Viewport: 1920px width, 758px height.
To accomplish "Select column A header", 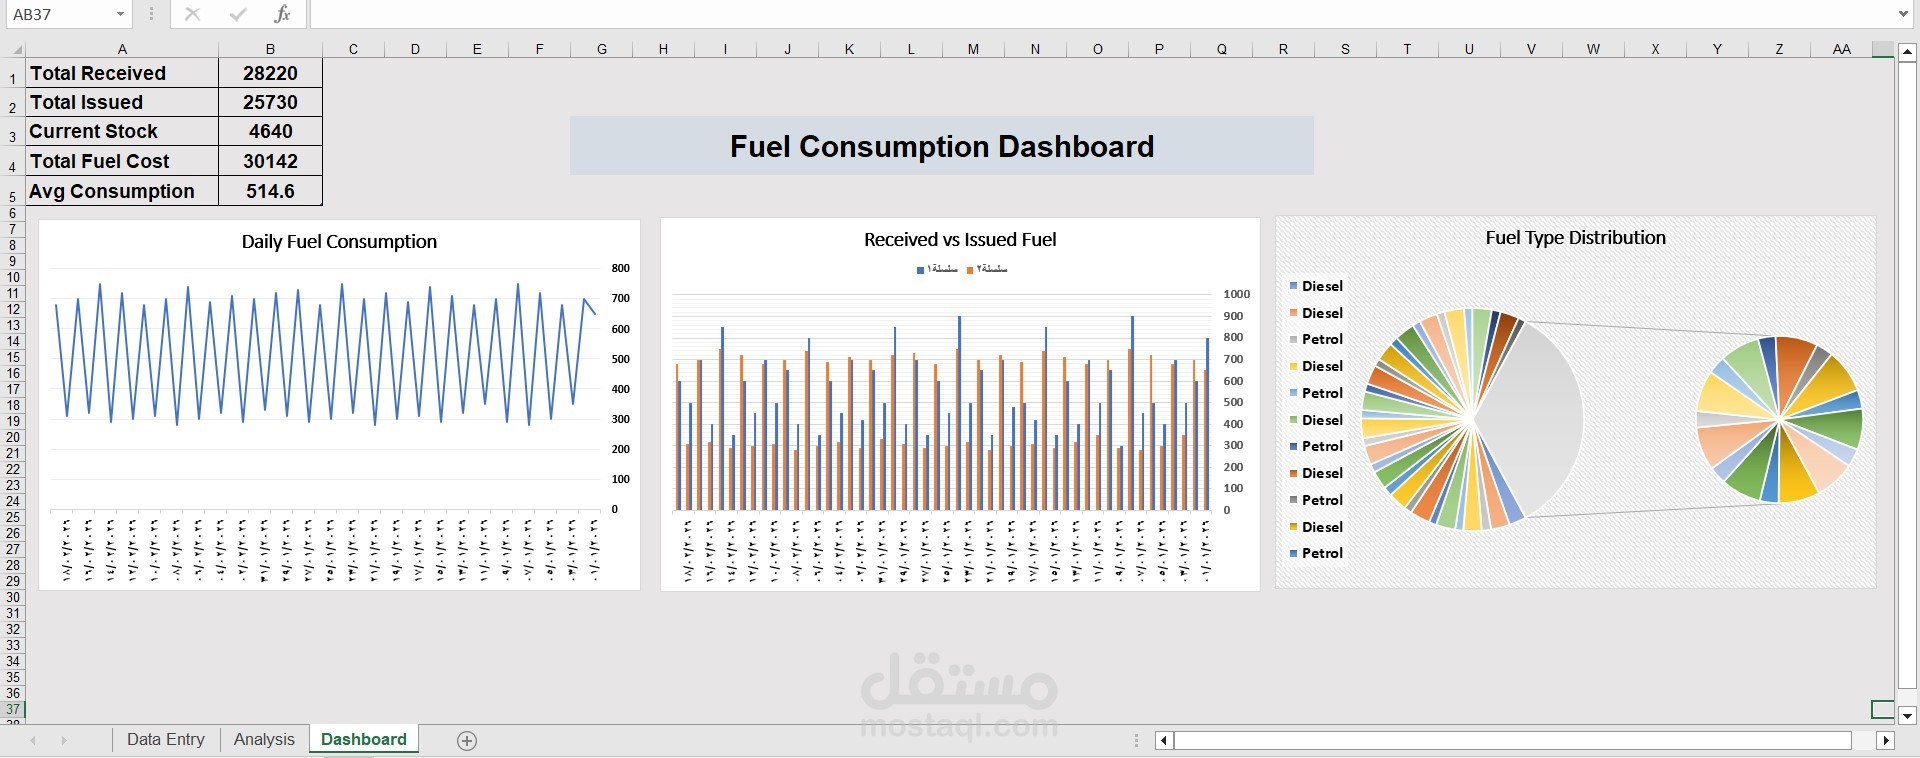I will 122,49.
